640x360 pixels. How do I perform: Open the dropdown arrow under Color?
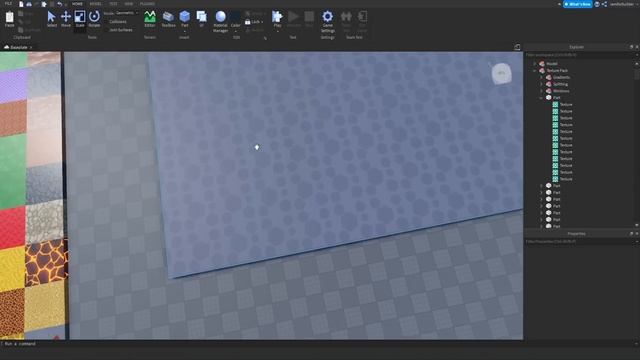click(x=236, y=31)
